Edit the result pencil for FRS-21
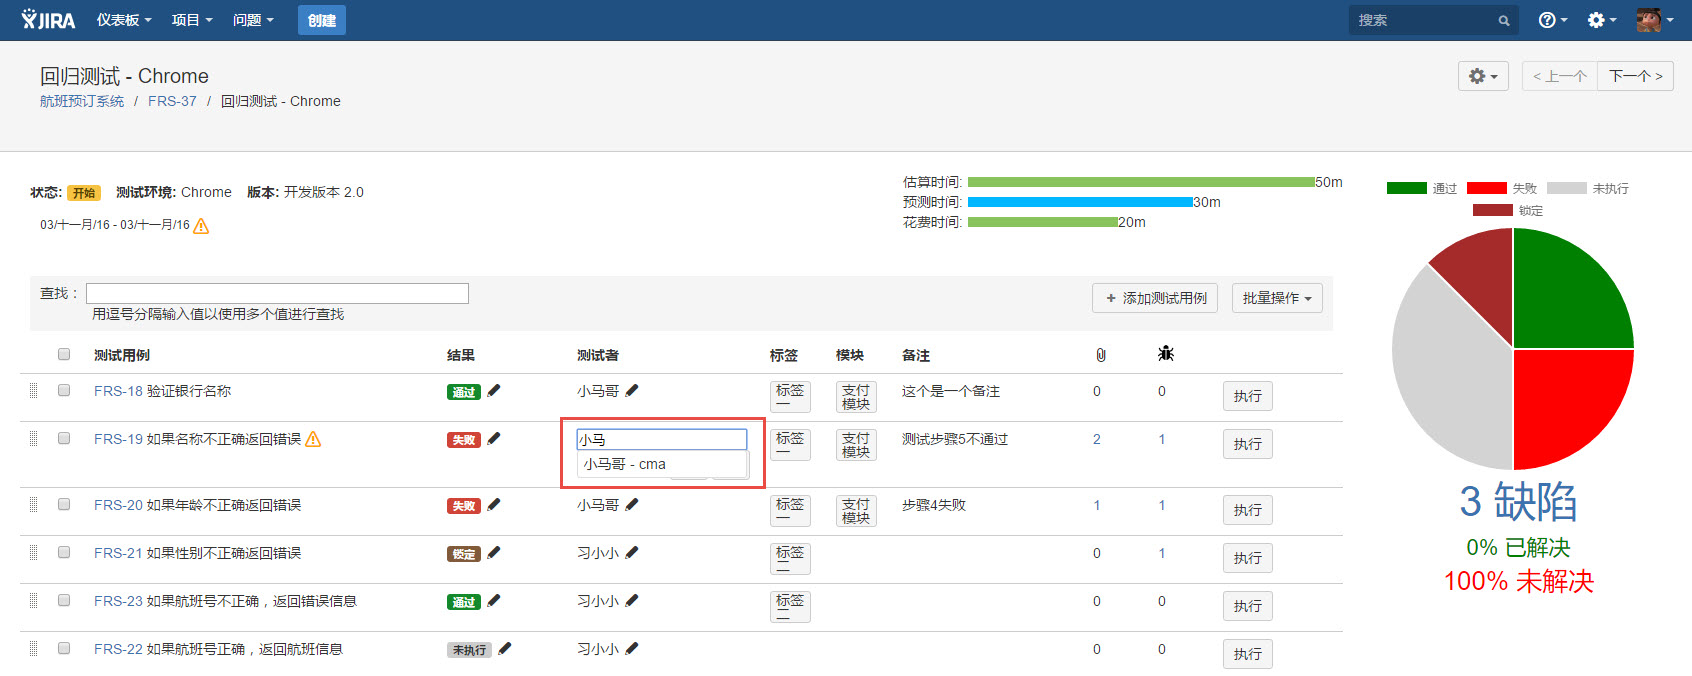Screen dimensions: 1692x676 (494, 553)
